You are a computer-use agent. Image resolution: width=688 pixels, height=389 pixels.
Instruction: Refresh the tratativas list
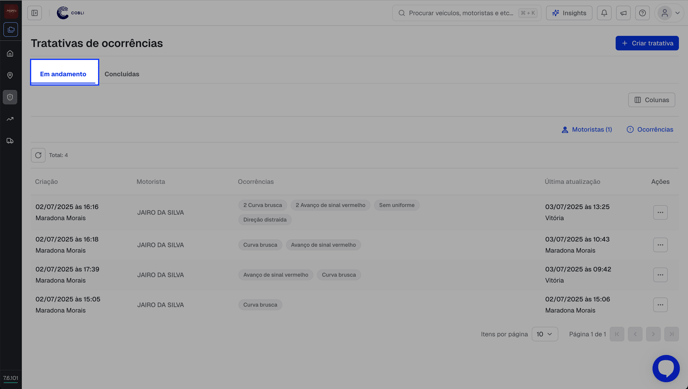(38, 155)
